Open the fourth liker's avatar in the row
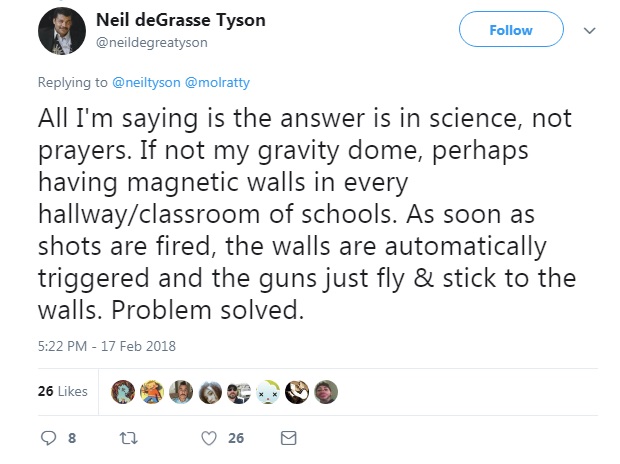Viewport: 620px width, 464px height. 209,391
